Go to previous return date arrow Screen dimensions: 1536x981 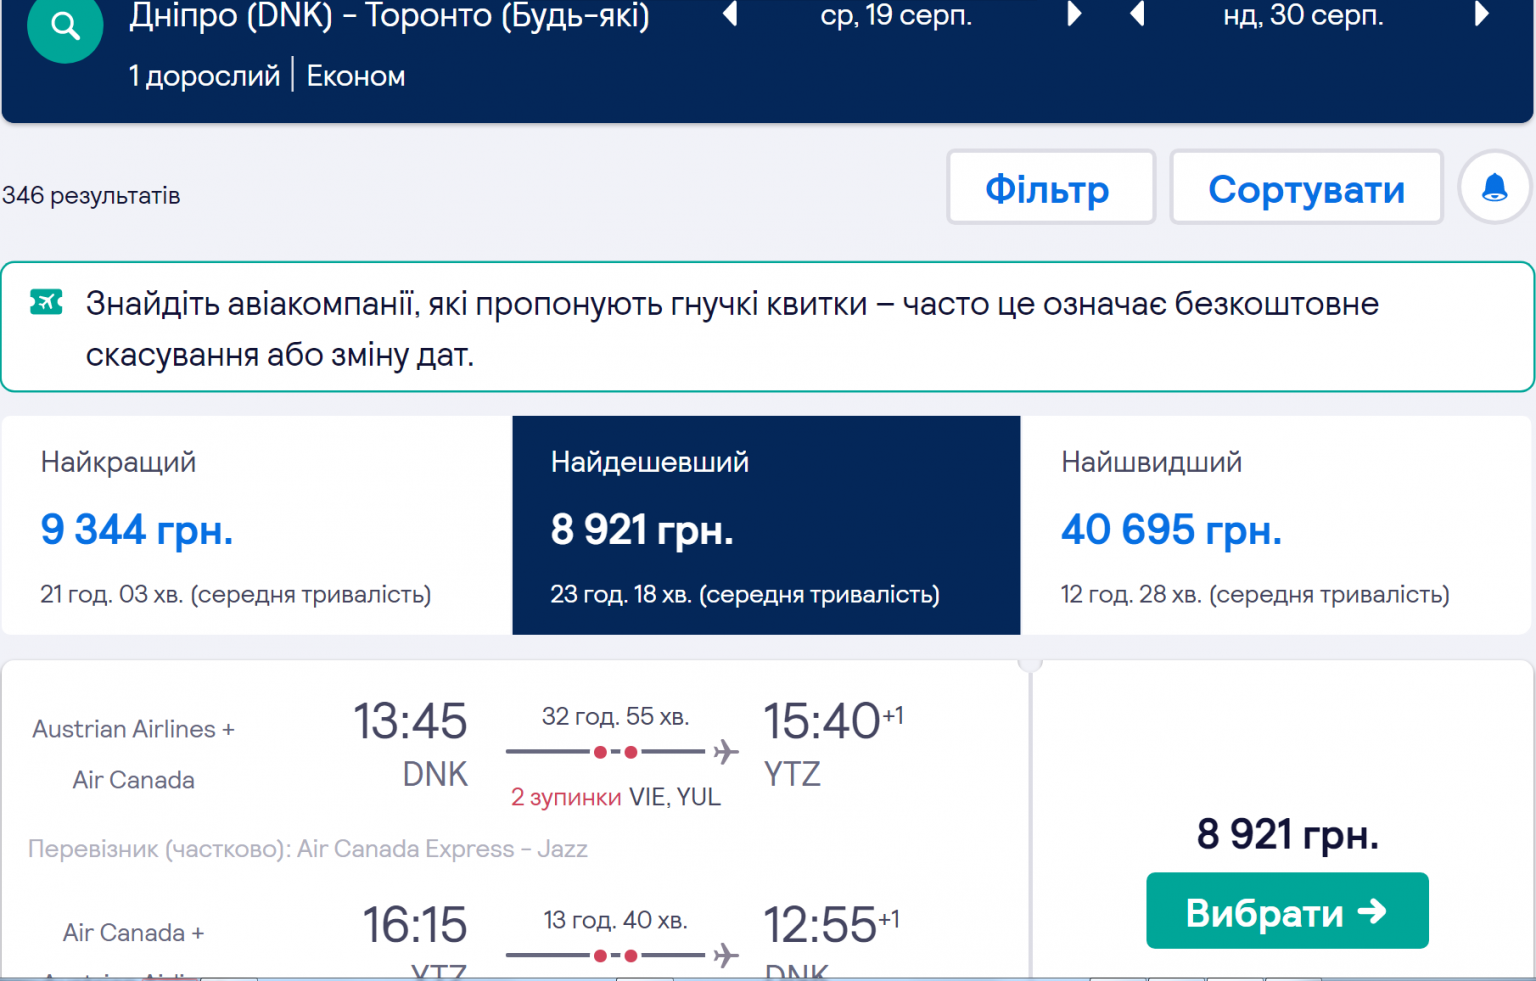point(1137,14)
